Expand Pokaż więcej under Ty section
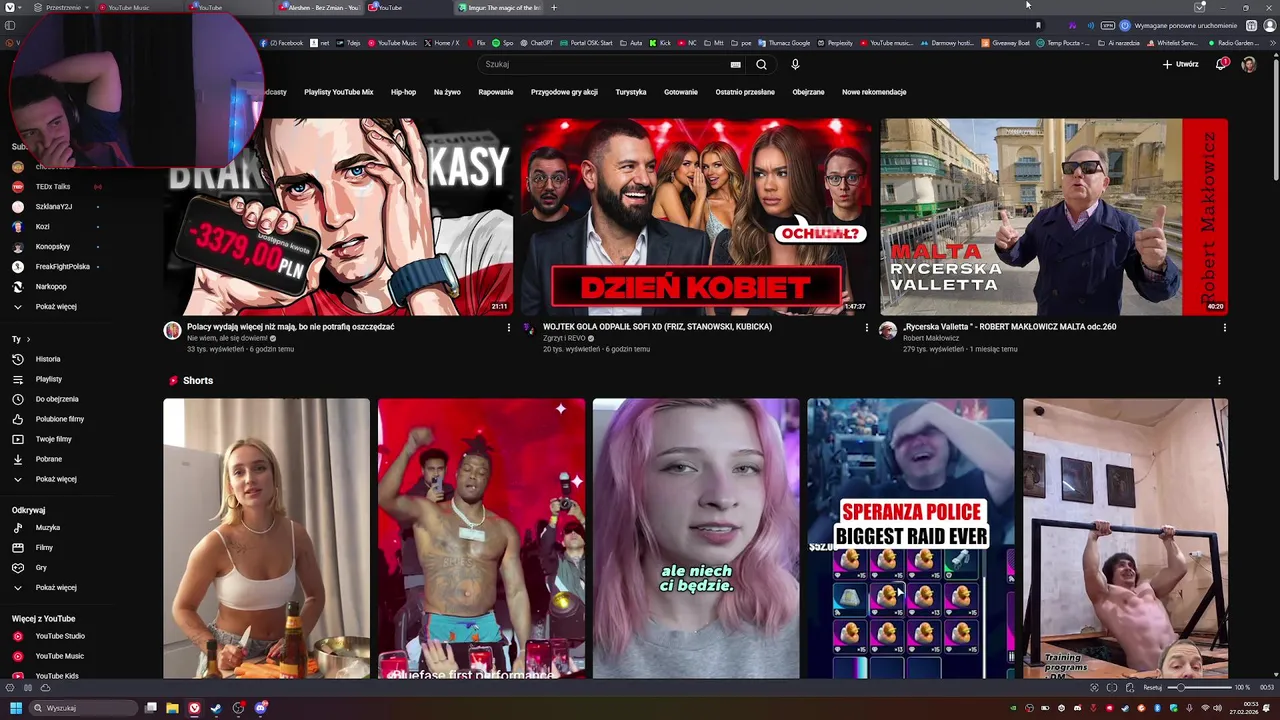 point(56,479)
